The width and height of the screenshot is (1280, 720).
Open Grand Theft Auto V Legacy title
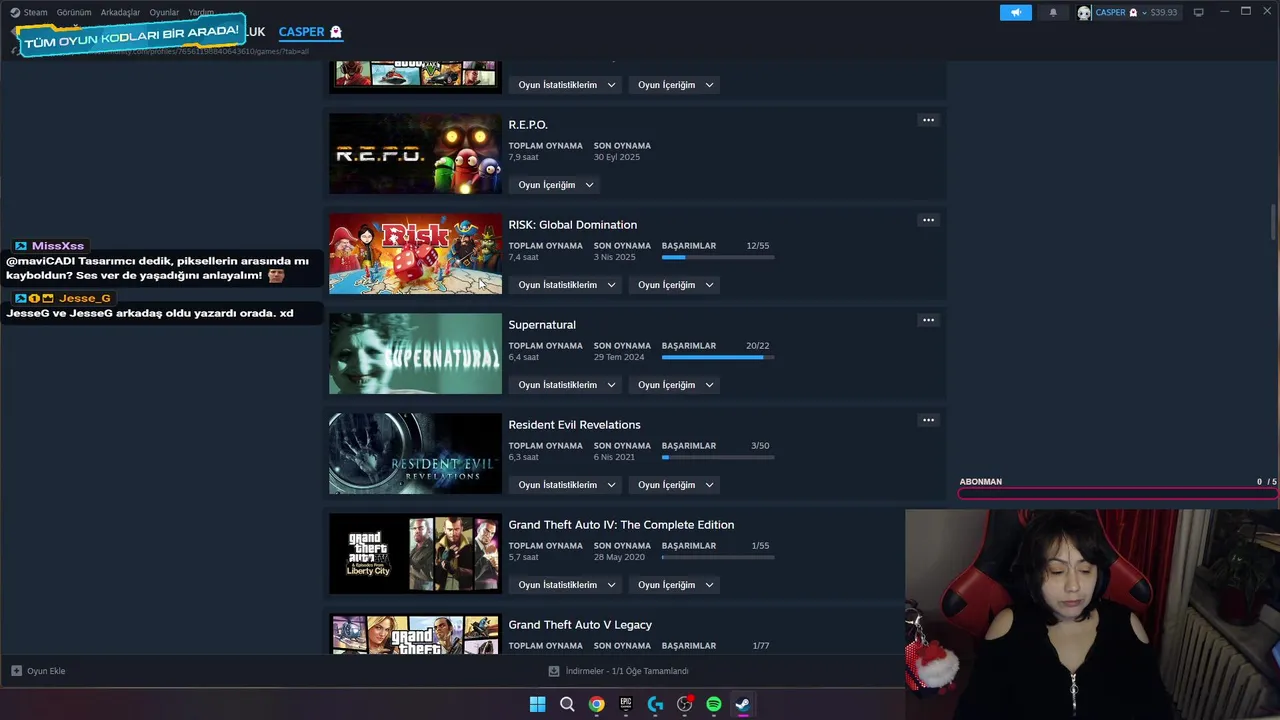pos(580,625)
